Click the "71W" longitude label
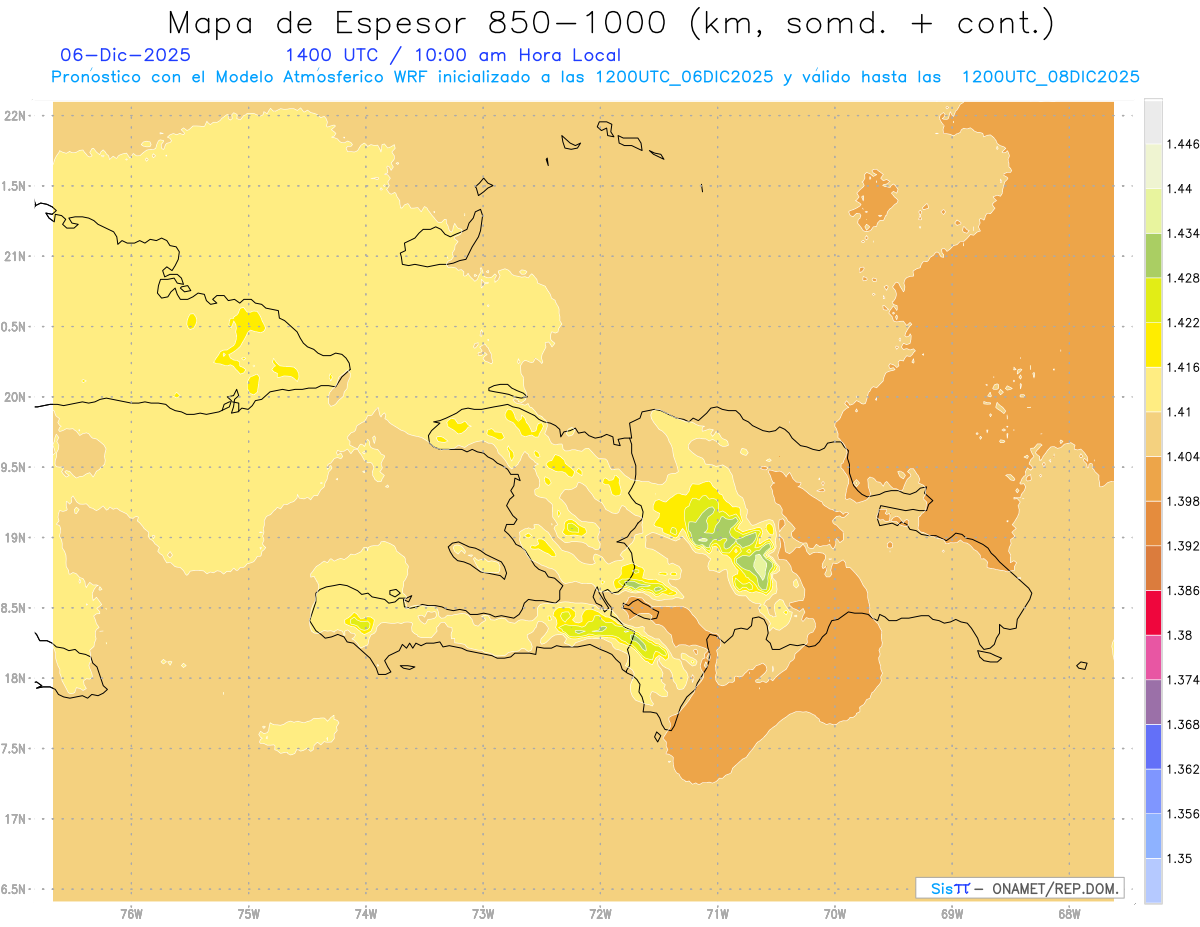This screenshot has height=927, width=1200. click(x=718, y=914)
